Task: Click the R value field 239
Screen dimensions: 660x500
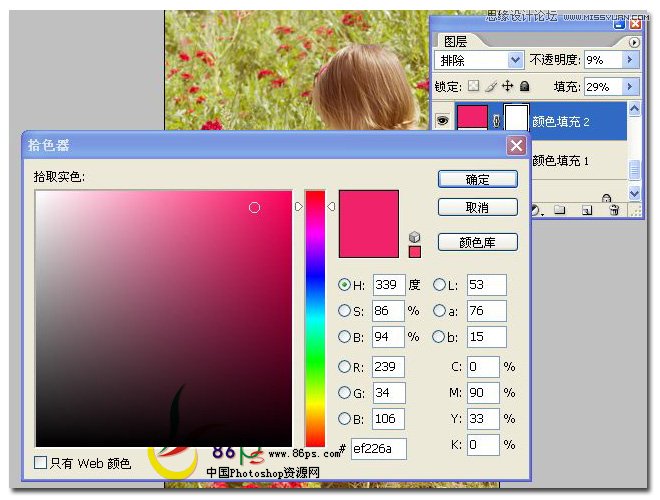Action: [x=388, y=367]
